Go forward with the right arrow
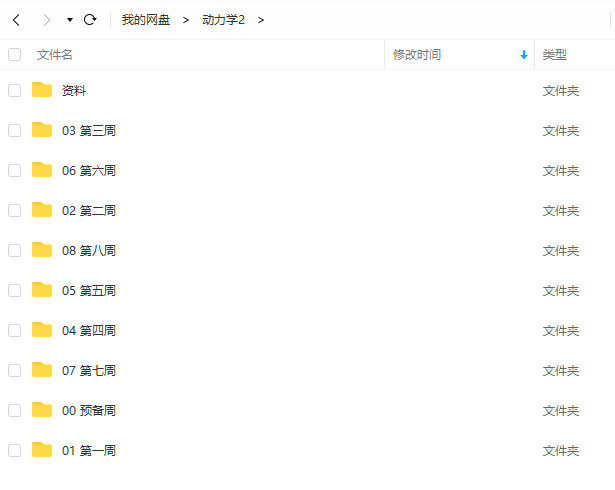Viewport: 615px width, 490px height. (47, 20)
